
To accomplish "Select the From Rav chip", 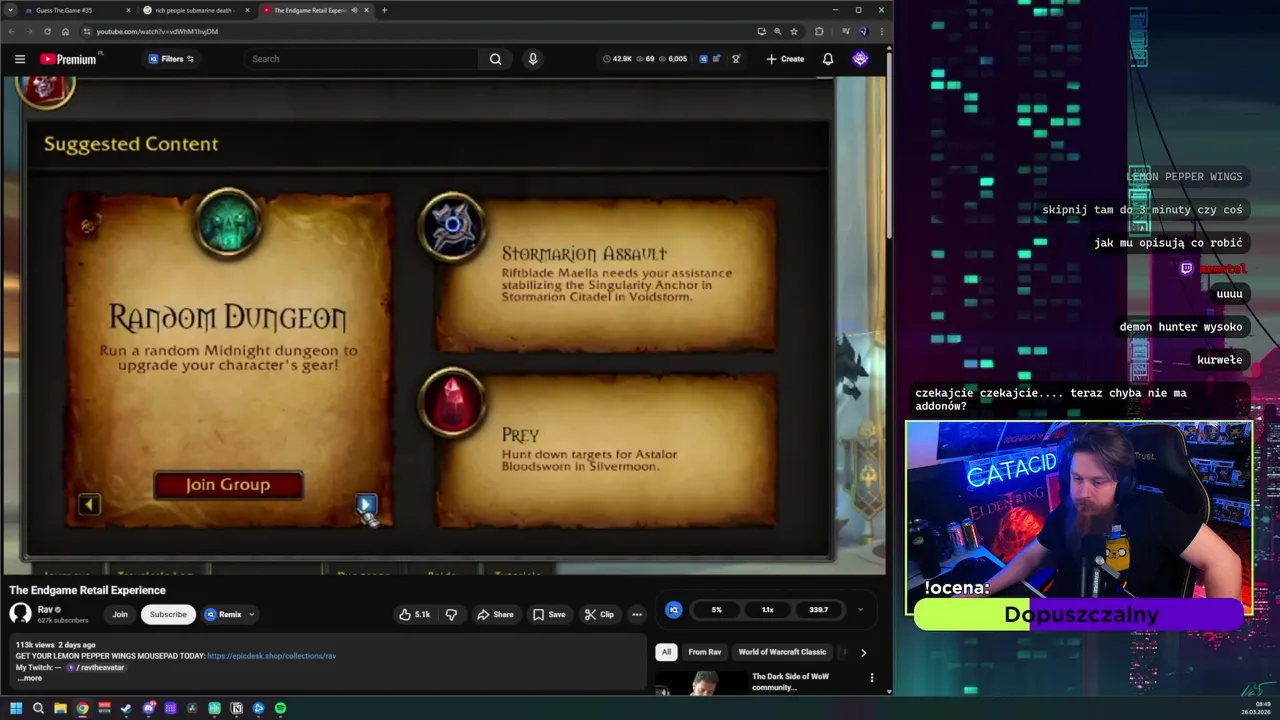I will pyautogui.click(x=705, y=652).
